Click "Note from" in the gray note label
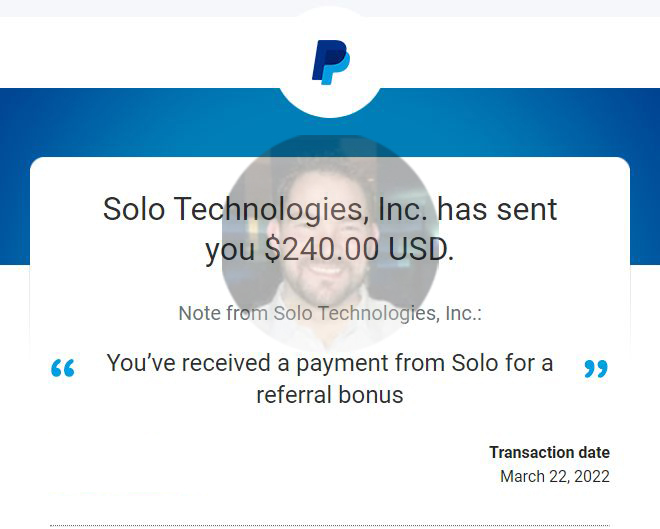The width and height of the screenshot is (660, 529). click(223, 313)
